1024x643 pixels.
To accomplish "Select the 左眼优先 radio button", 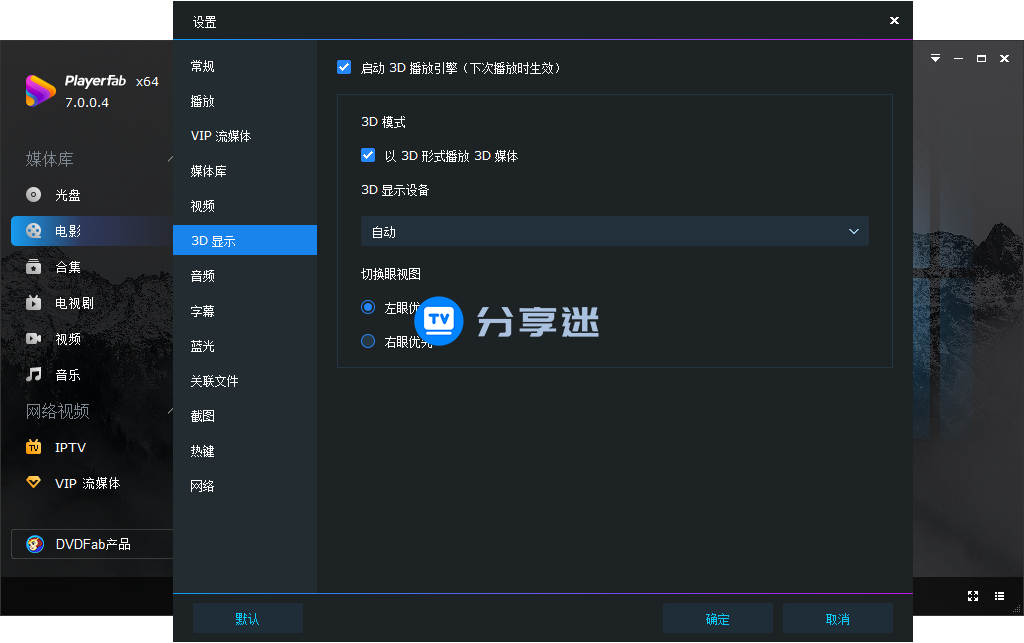I will coord(368,307).
